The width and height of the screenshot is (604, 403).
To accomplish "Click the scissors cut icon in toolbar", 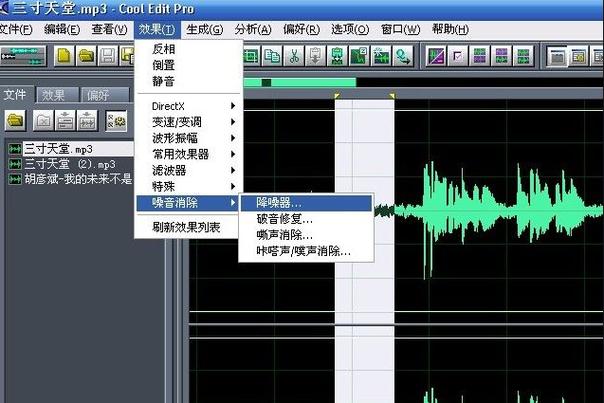I will pyautogui.click(x=294, y=56).
